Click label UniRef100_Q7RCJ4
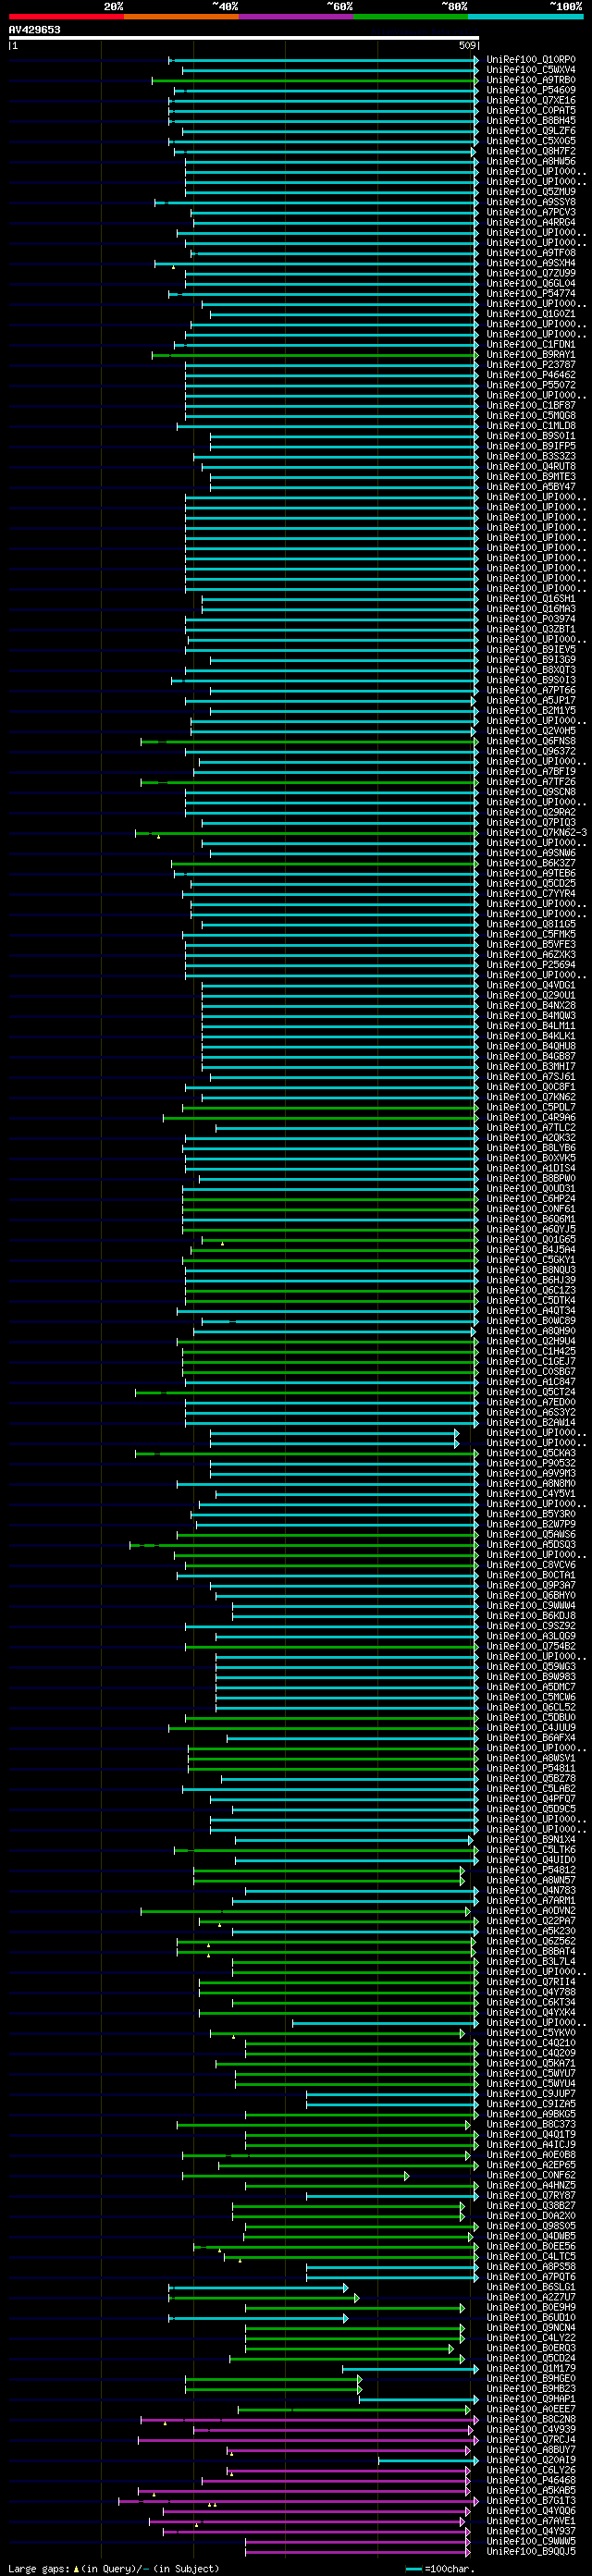Image resolution: width=592 pixels, height=2576 pixels. pyautogui.click(x=531, y=2439)
